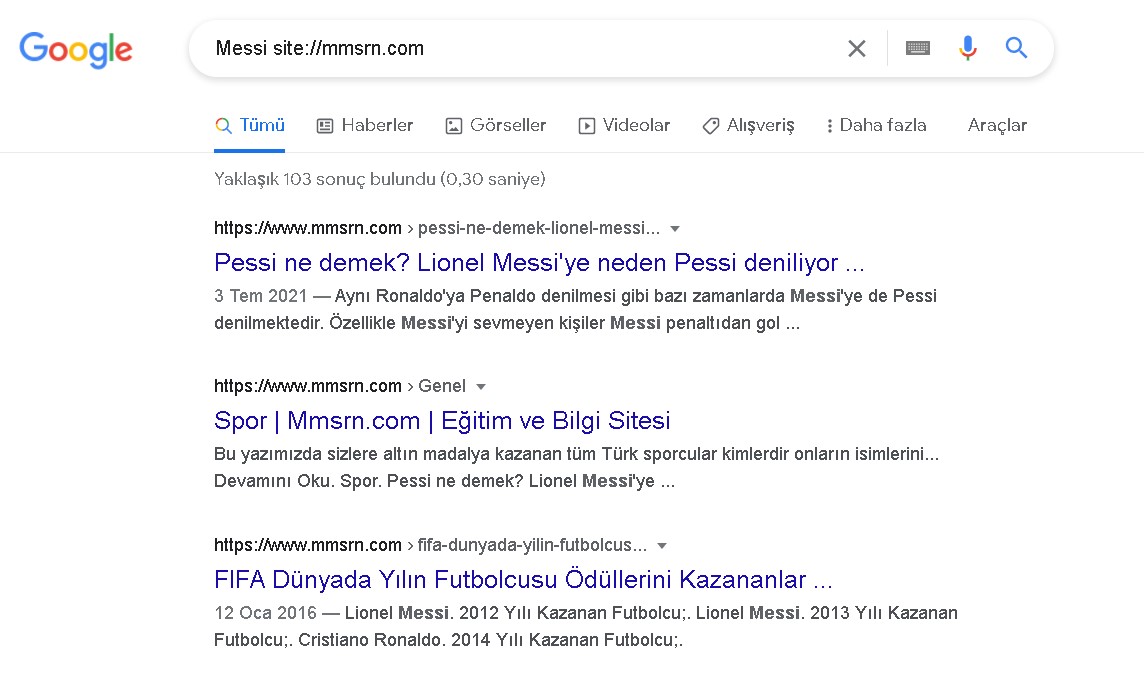Click the '12 Oca 2016' snippet date
Screen dimensions: 1144x681
click(x=266, y=613)
